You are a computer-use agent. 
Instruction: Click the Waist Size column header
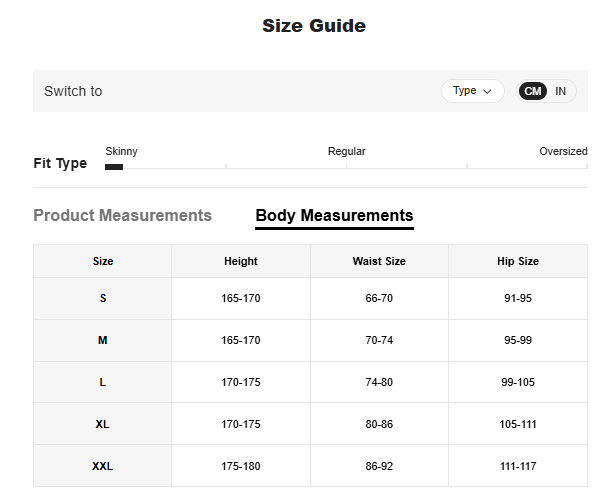pos(379,261)
